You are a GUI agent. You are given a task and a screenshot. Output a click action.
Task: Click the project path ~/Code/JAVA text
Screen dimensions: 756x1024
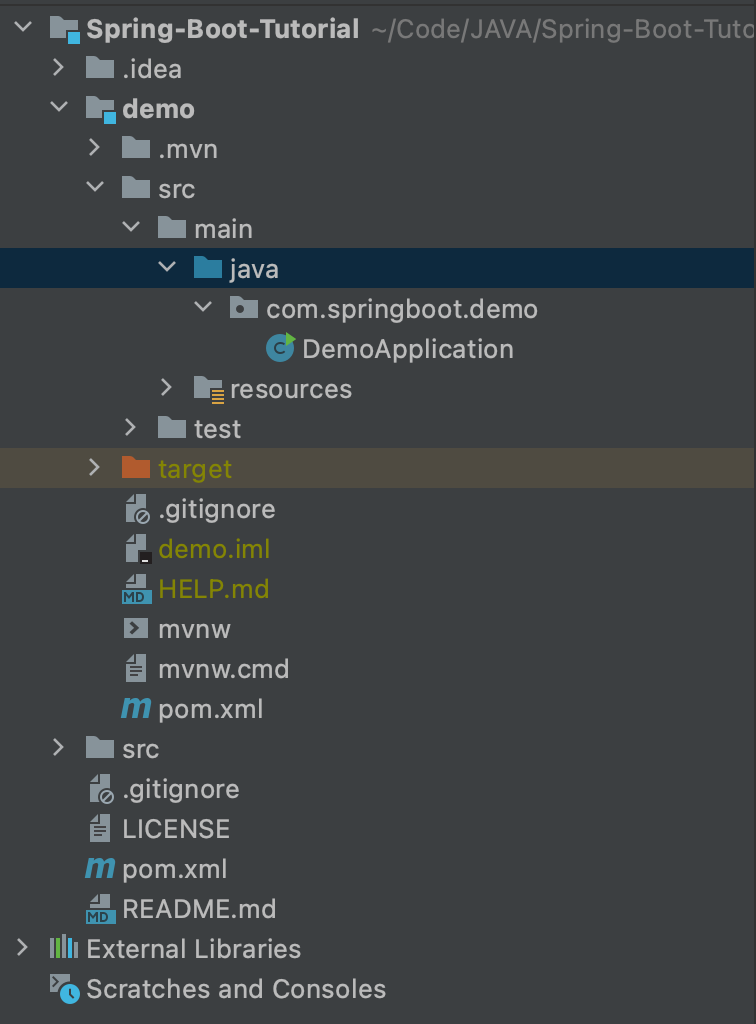point(562,29)
